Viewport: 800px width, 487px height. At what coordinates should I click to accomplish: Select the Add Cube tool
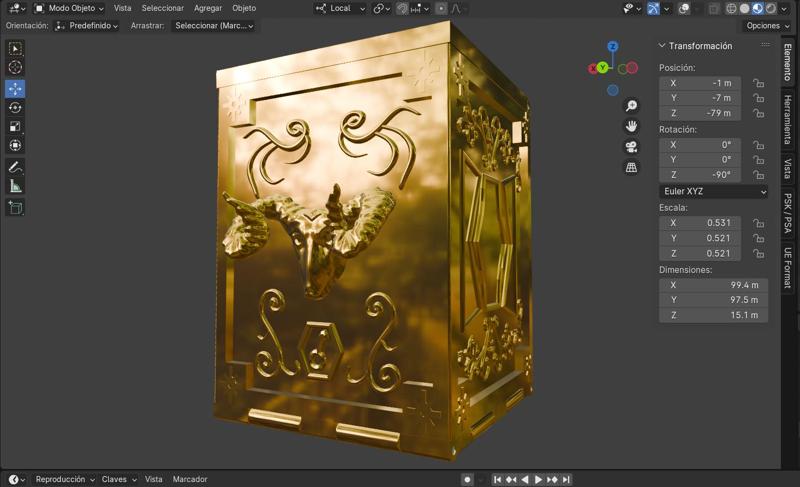[15, 207]
